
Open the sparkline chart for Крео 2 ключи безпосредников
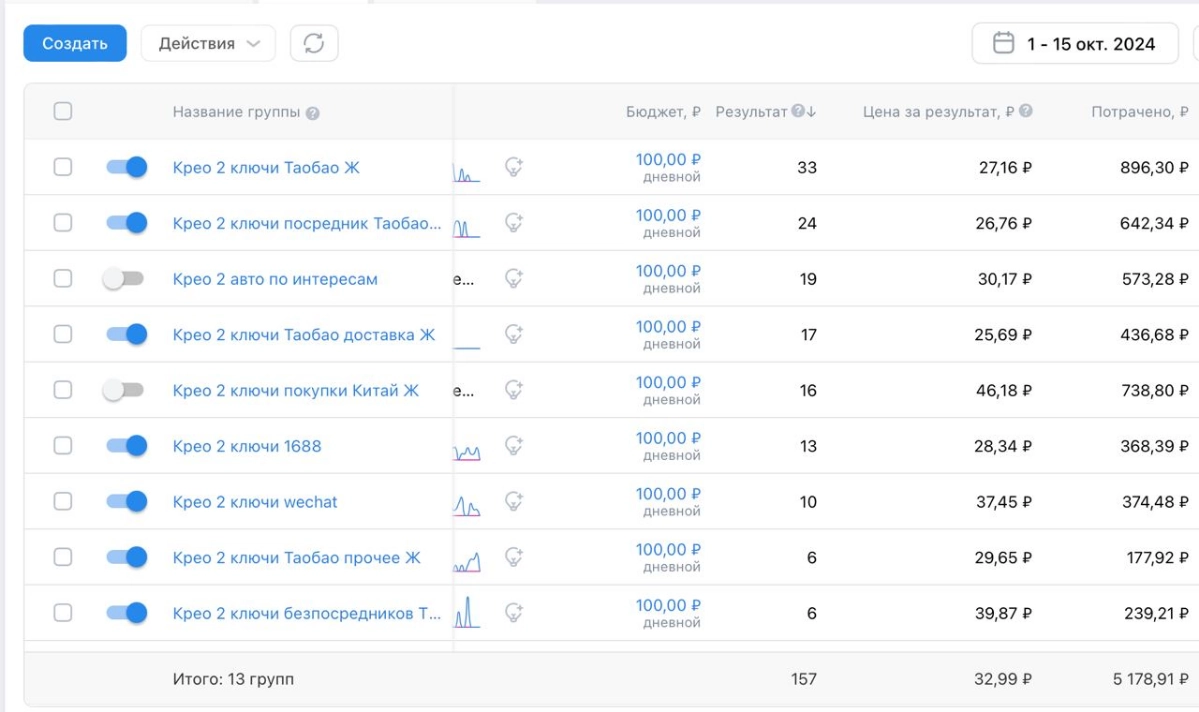coord(466,613)
